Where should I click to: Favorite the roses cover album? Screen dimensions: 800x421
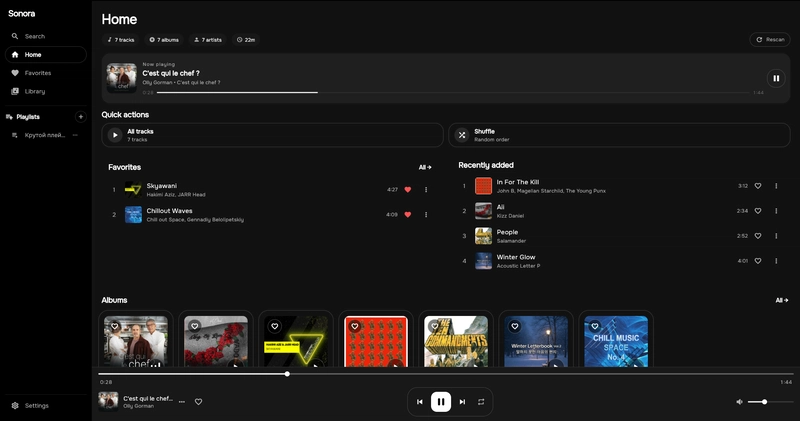[x=194, y=326]
